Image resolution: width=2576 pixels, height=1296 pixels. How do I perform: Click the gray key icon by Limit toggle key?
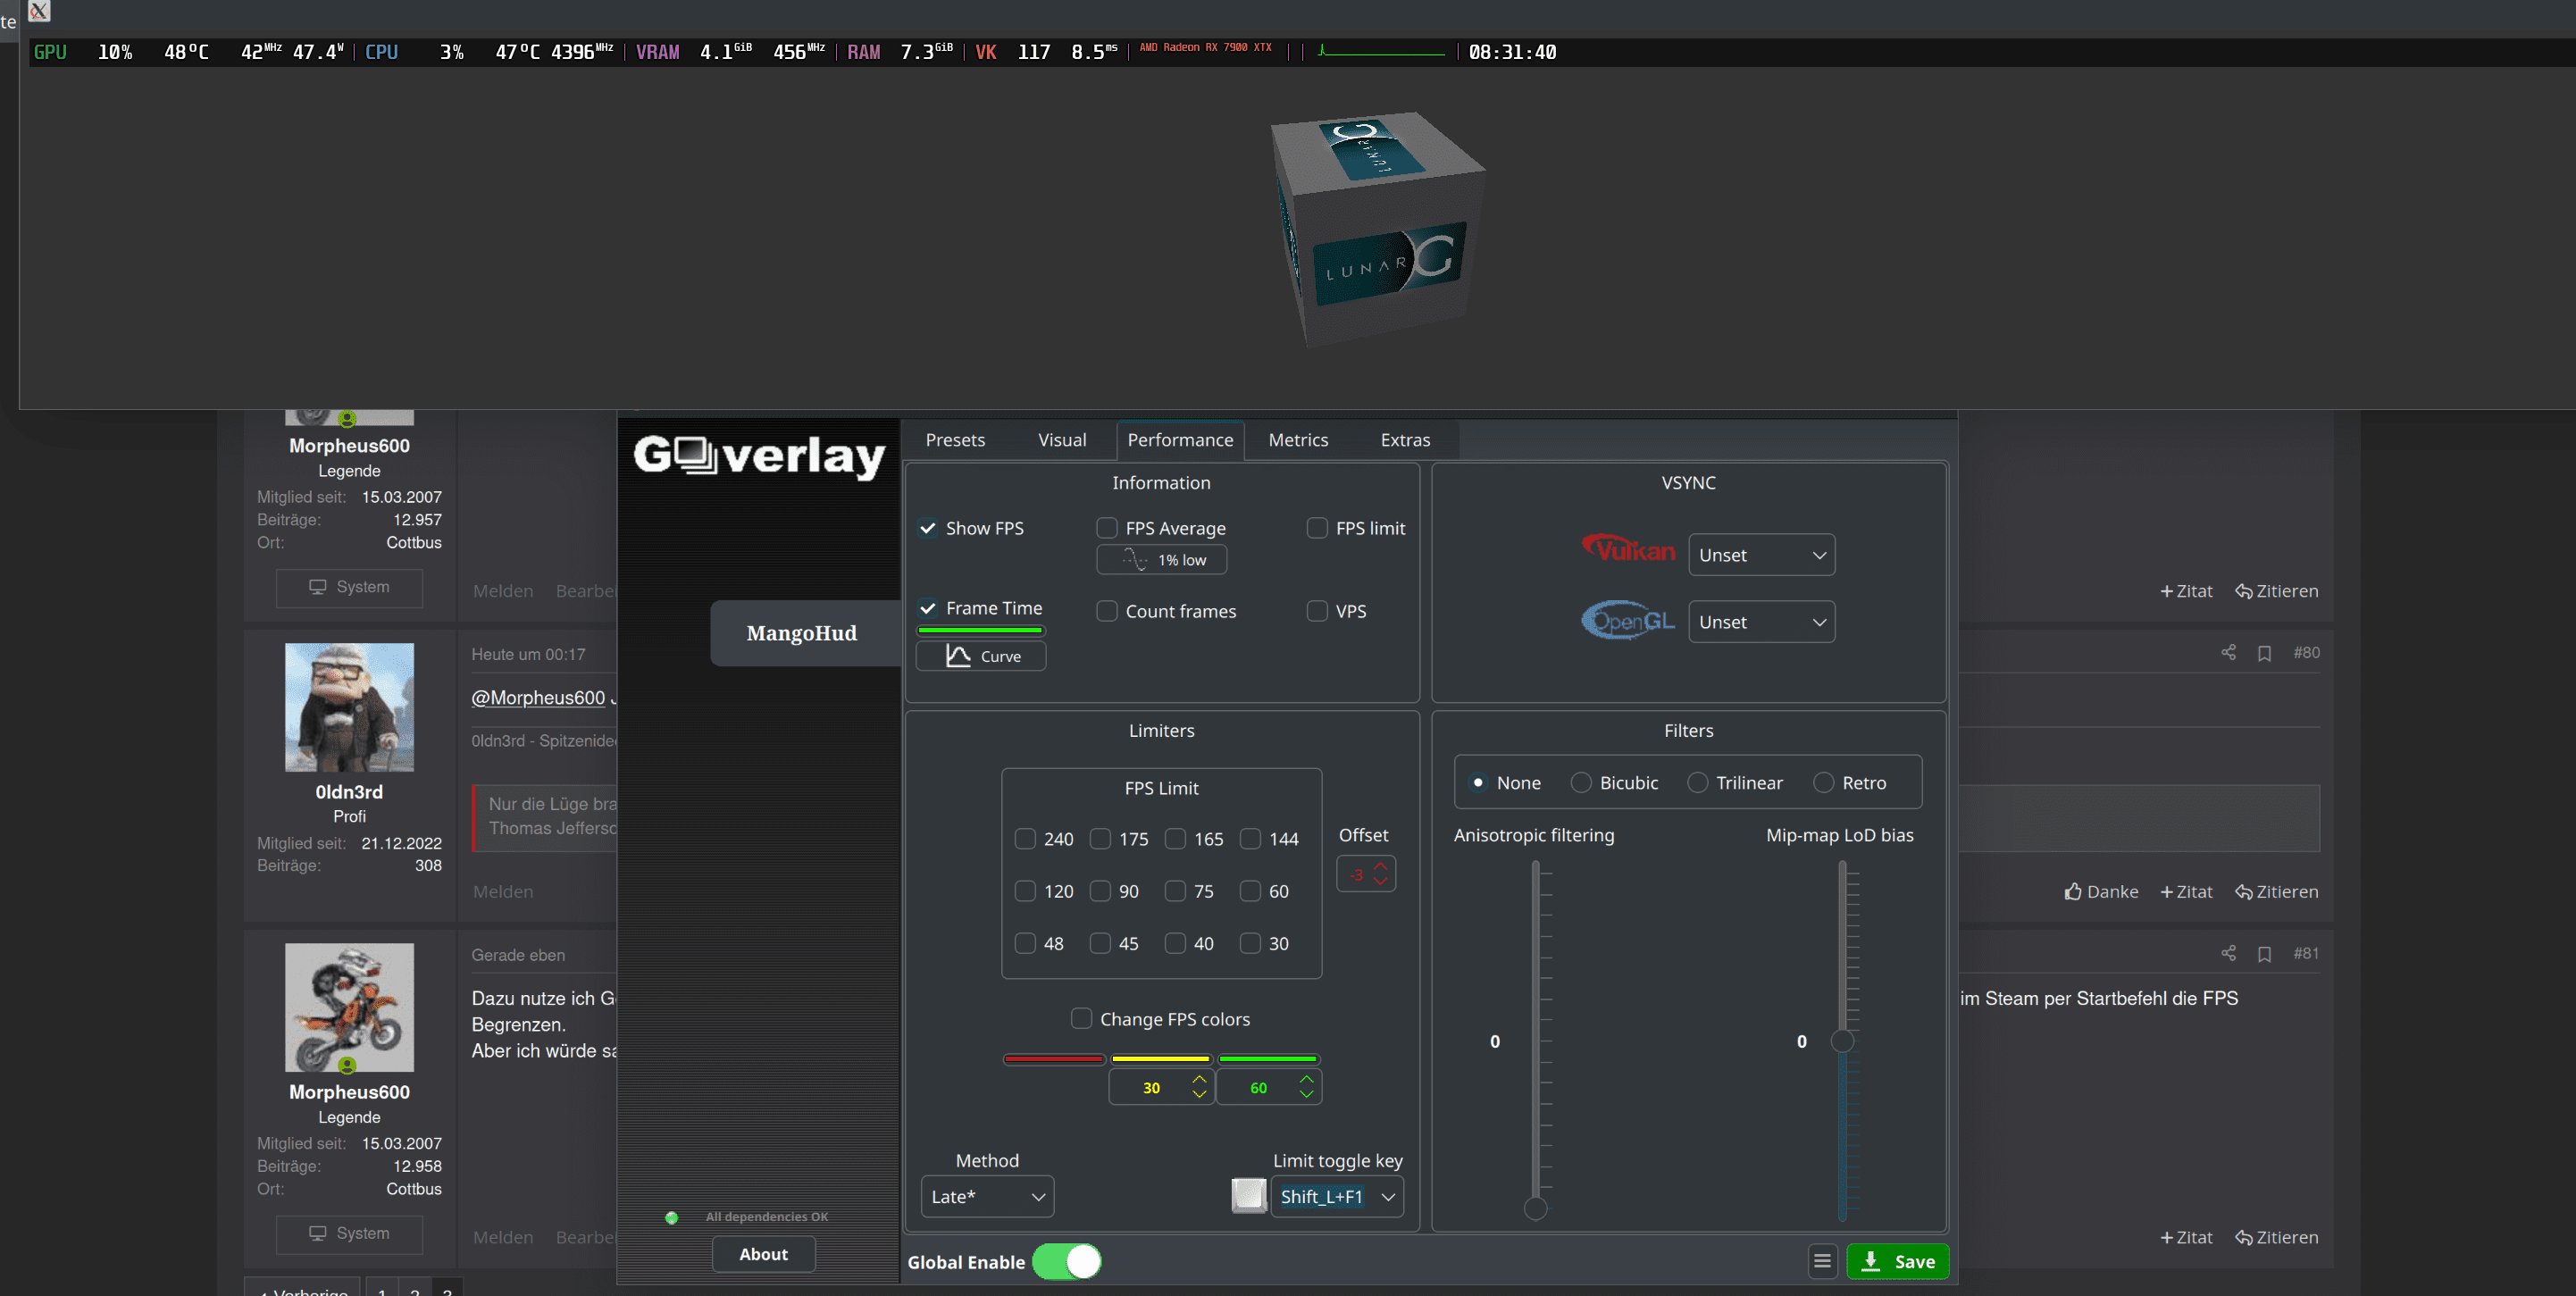point(1248,1196)
